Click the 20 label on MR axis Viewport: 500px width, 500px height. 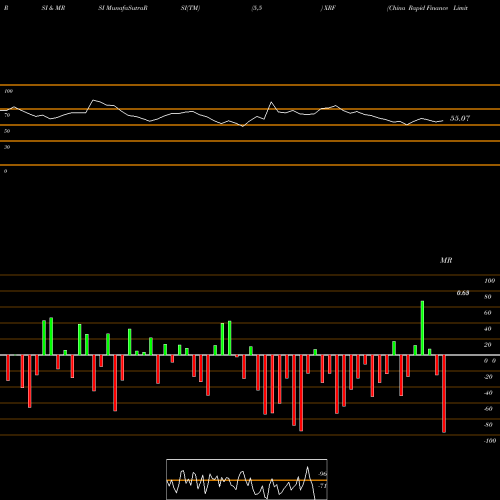[488, 345]
